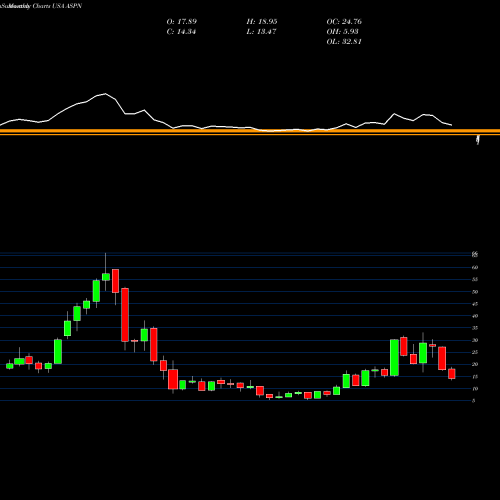
Task: Click the '55' price axis label
Action: tap(475, 279)
